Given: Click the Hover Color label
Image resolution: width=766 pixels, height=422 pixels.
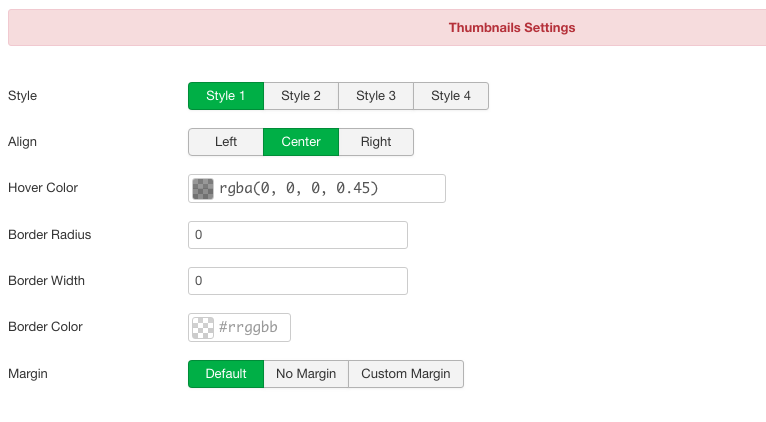Looking at the screenshot, I should (x=43, y=188).
